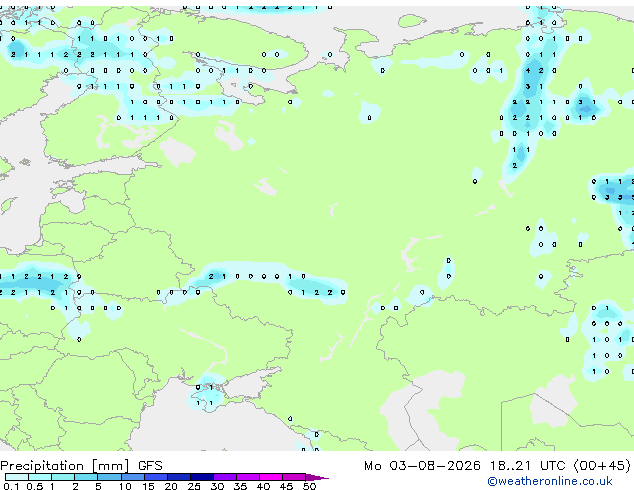Click the '0.1' legend label

[x=11, y=486]
